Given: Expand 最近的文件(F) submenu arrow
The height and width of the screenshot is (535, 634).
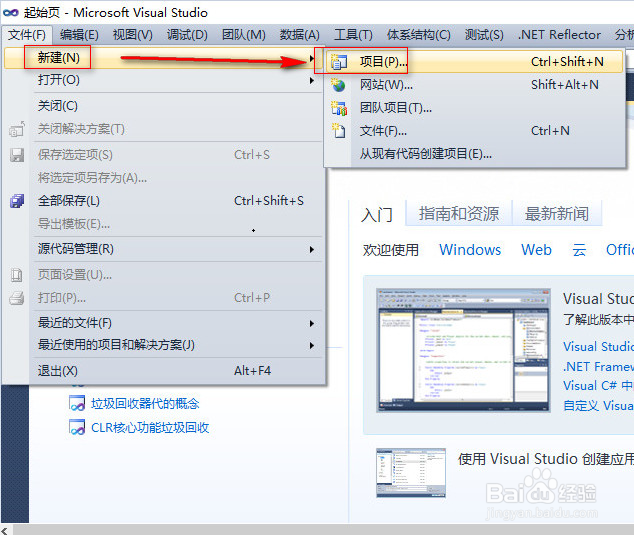Looking at the screenshot, I should click(311, 324).
